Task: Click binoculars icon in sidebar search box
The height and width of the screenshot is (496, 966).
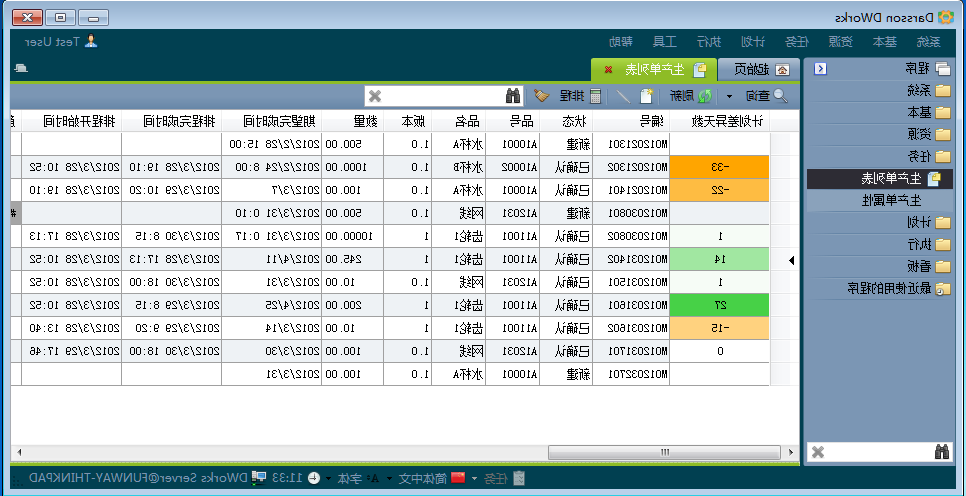Action: [x=943, y=452]
